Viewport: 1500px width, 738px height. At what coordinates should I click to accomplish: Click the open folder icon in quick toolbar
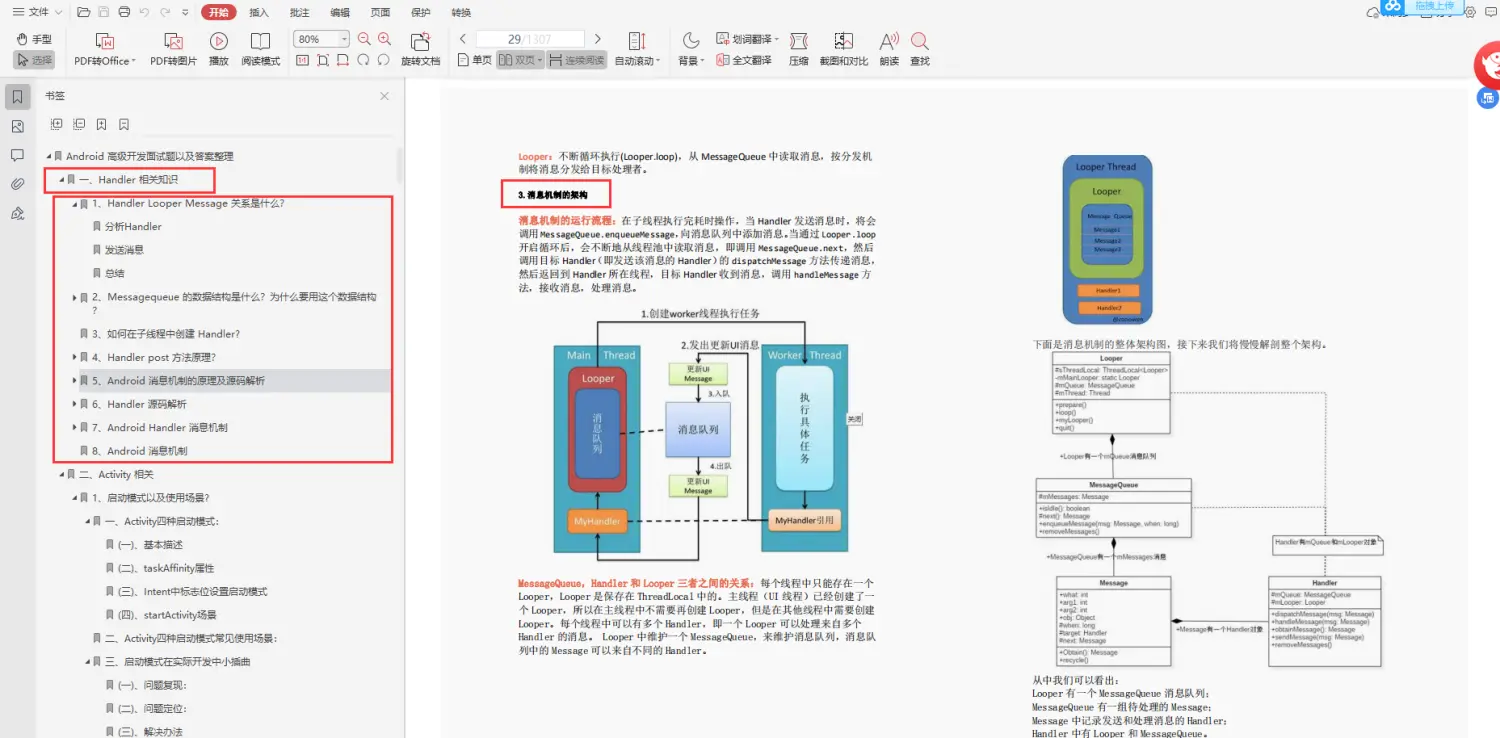(84, 12)
